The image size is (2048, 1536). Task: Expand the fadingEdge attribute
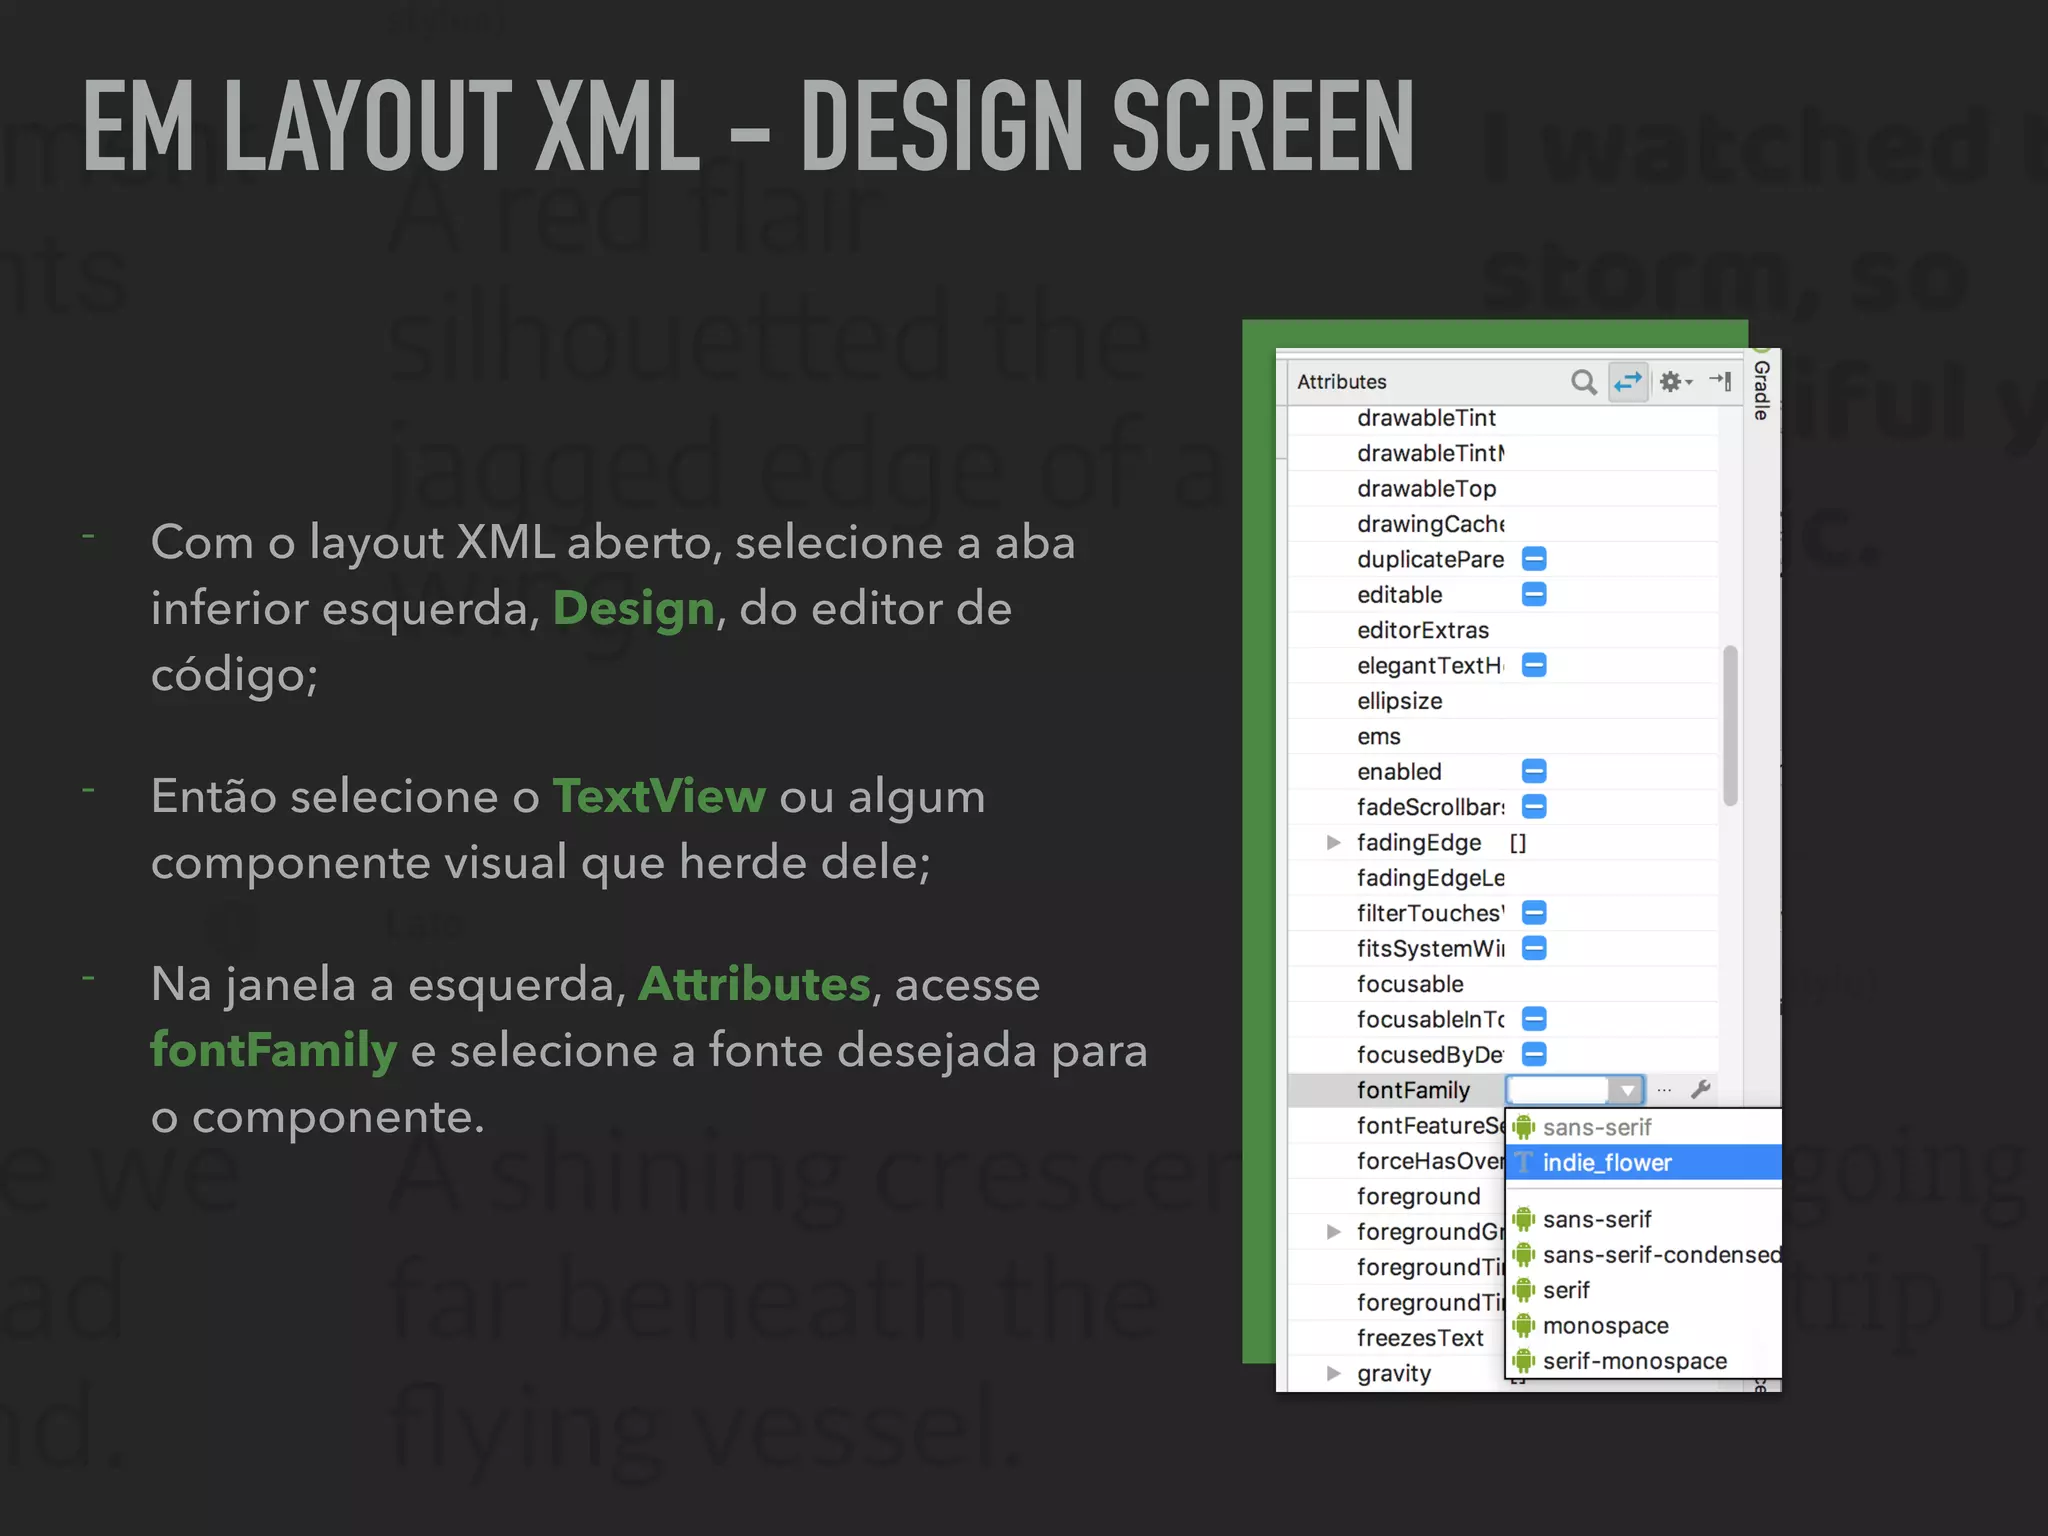coord(1333,842)
